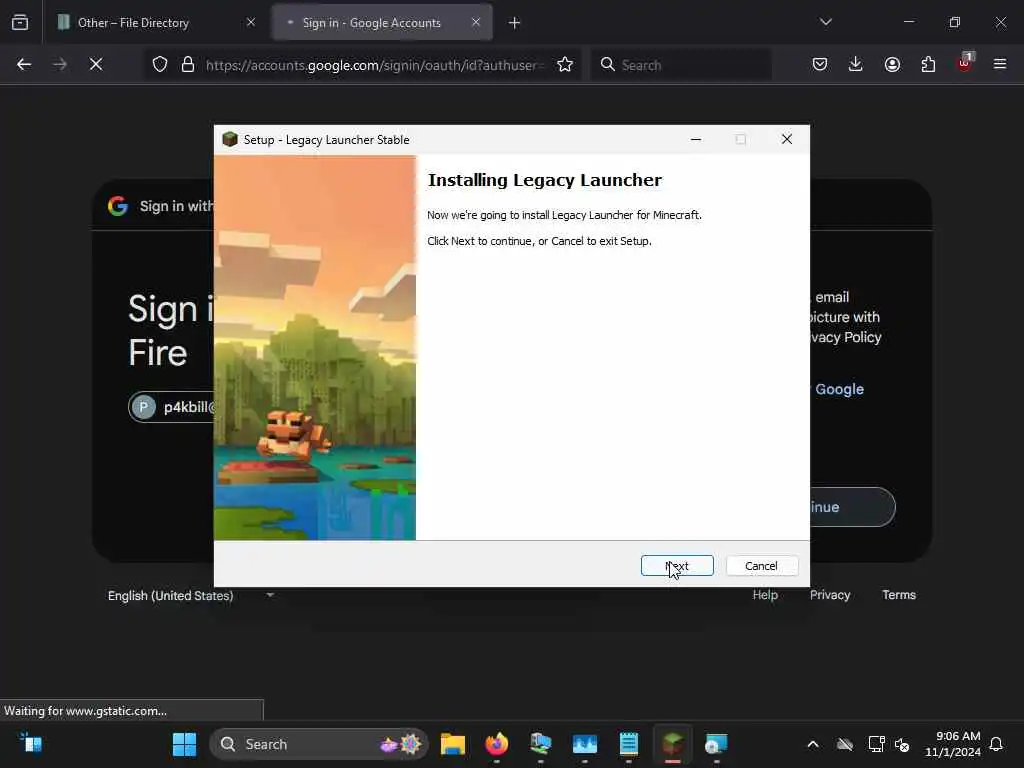This screenshot has width=1024, height=768.
Task: Click the OneDrive cloud tray icon
Action: coord(845,744)
